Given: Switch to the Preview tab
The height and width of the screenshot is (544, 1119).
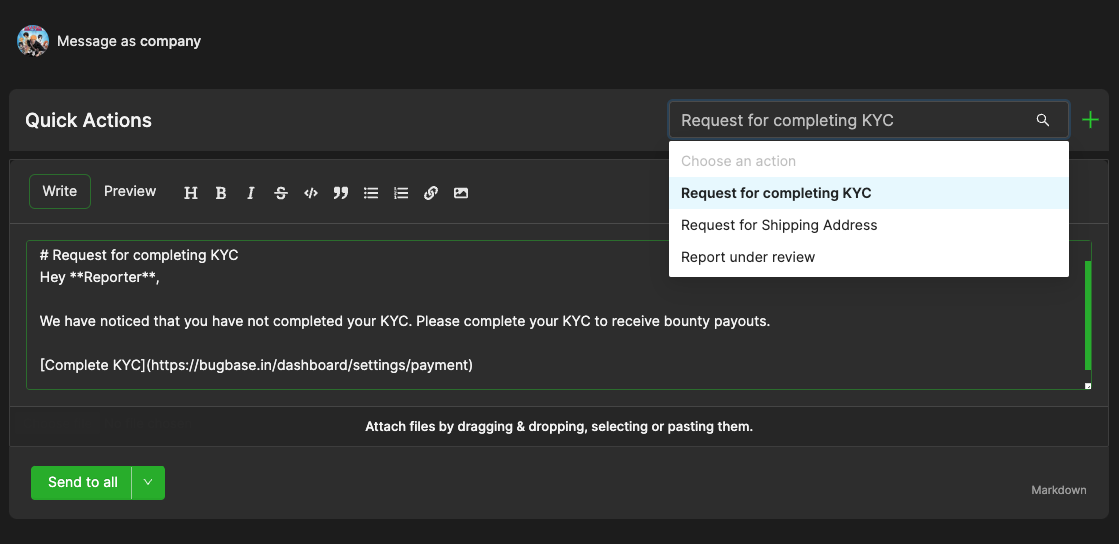Looking at the screenshot, I should (130, 191).
